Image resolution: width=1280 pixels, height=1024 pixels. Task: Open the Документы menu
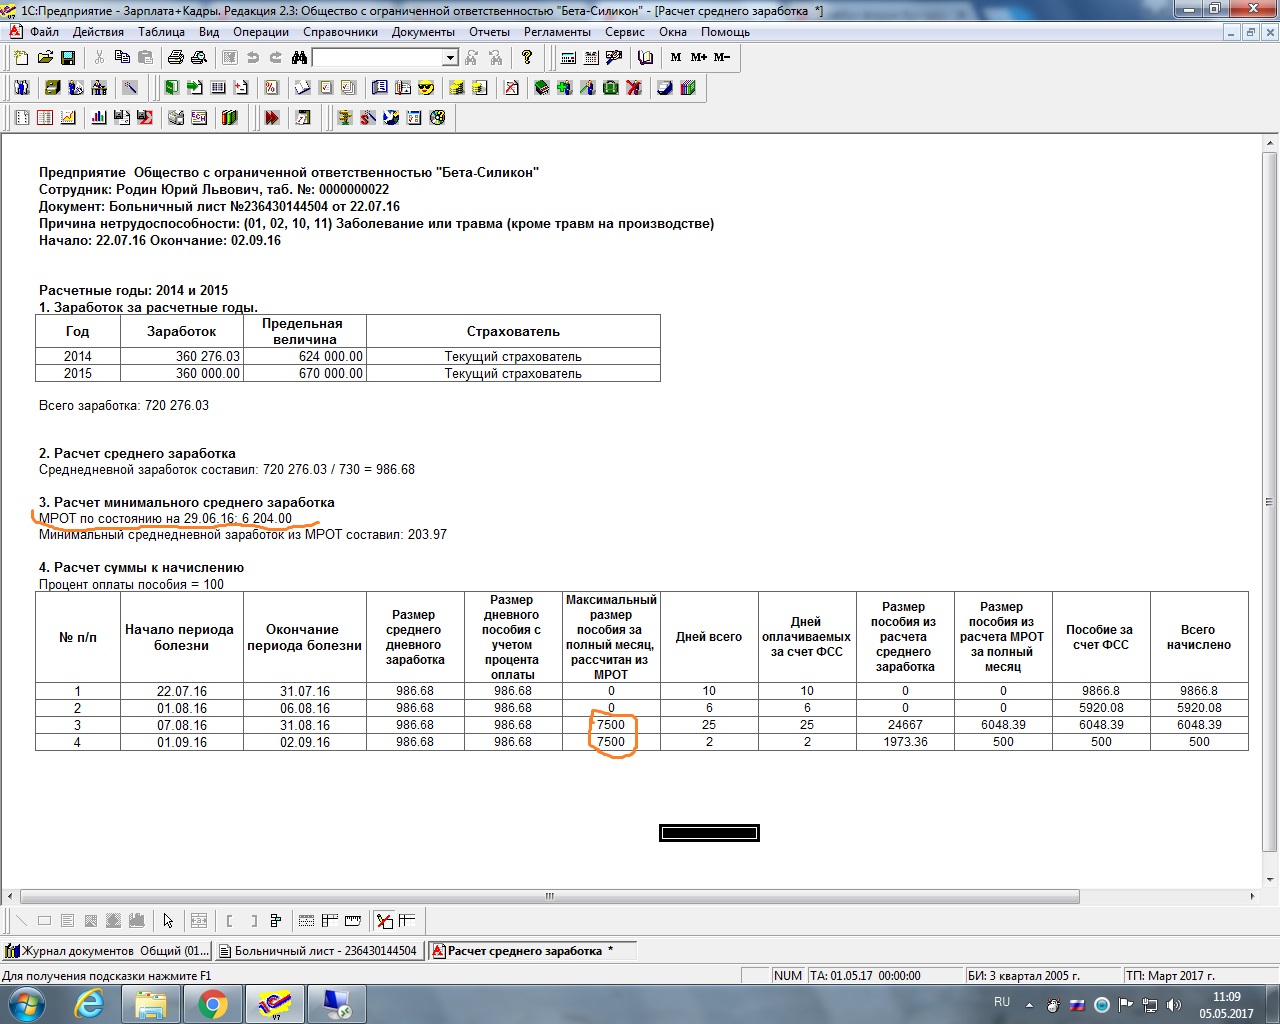pos(423,32)
